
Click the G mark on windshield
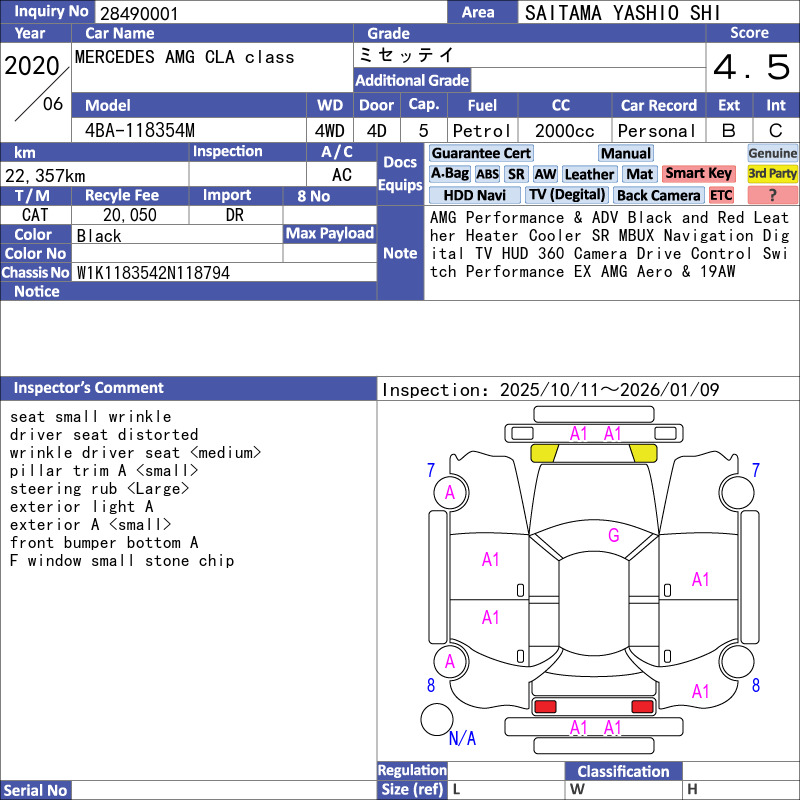[613, 536]
